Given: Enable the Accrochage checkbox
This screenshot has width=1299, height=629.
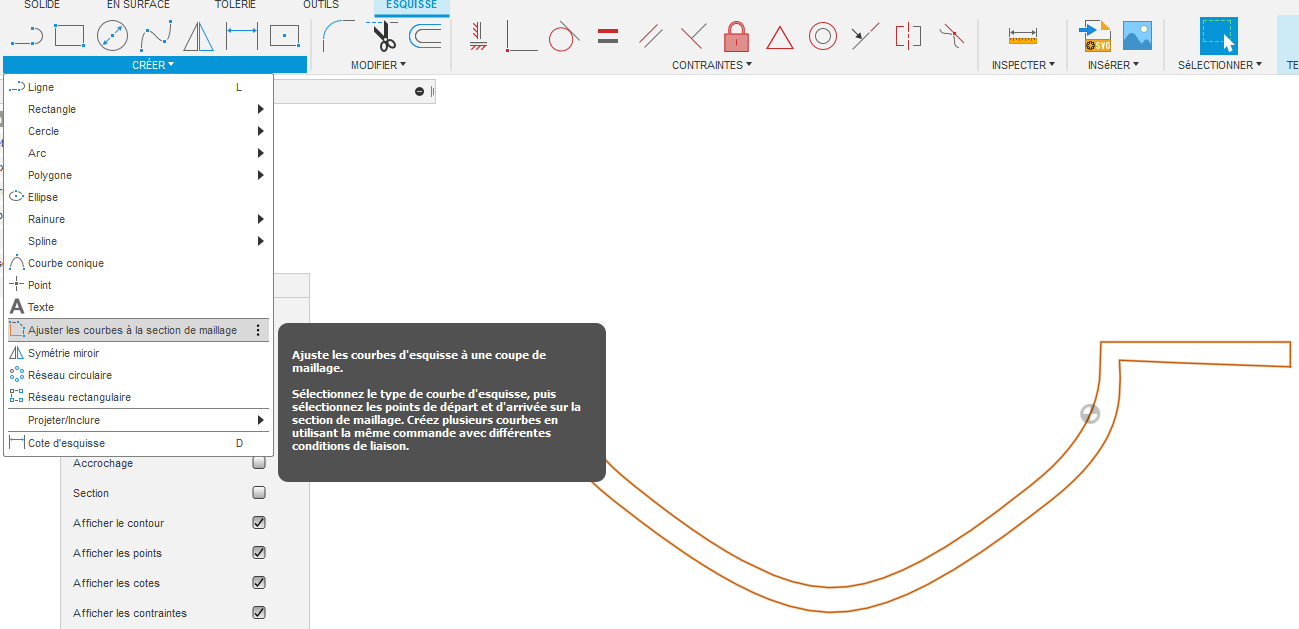Looking at the screenshot, I should coord(259,463).
